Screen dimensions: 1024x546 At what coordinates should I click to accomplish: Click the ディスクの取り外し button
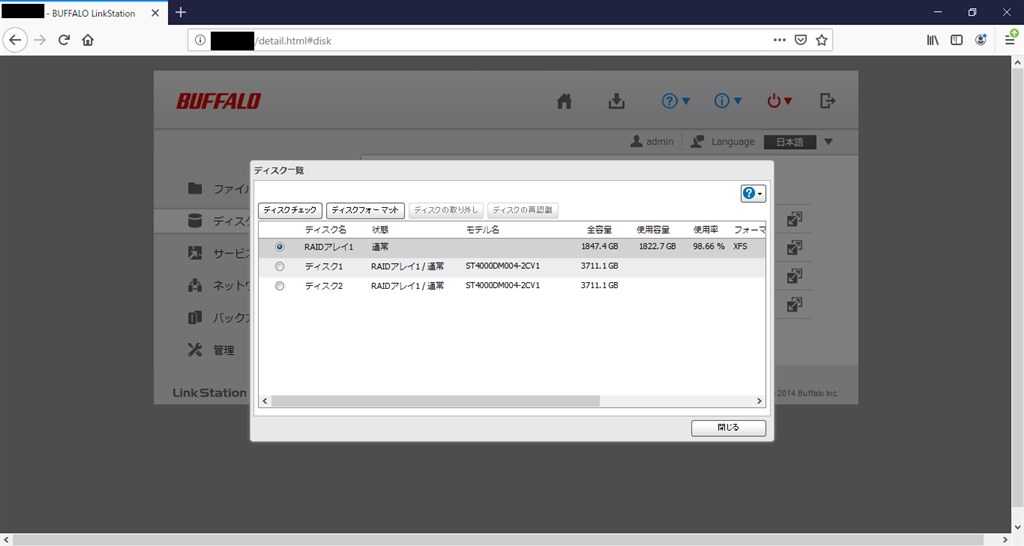(446, 210)
